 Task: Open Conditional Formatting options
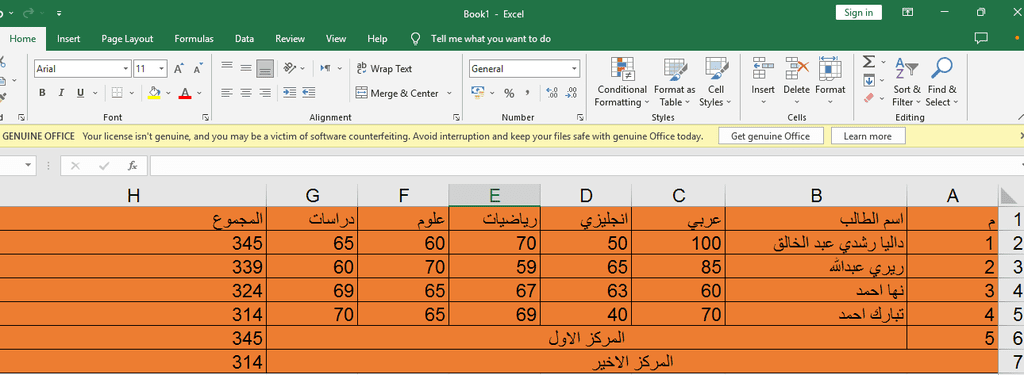coord(621,82)
